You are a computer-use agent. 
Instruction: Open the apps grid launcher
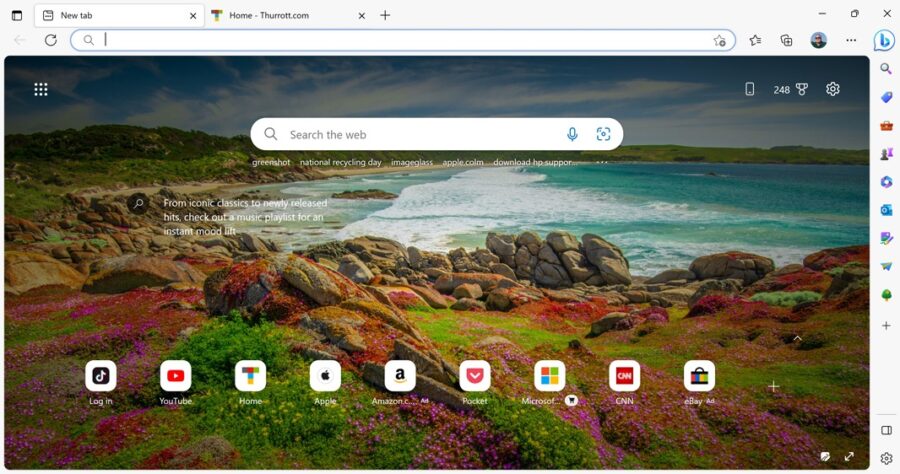pyautogui.click(x=41, y=89)
